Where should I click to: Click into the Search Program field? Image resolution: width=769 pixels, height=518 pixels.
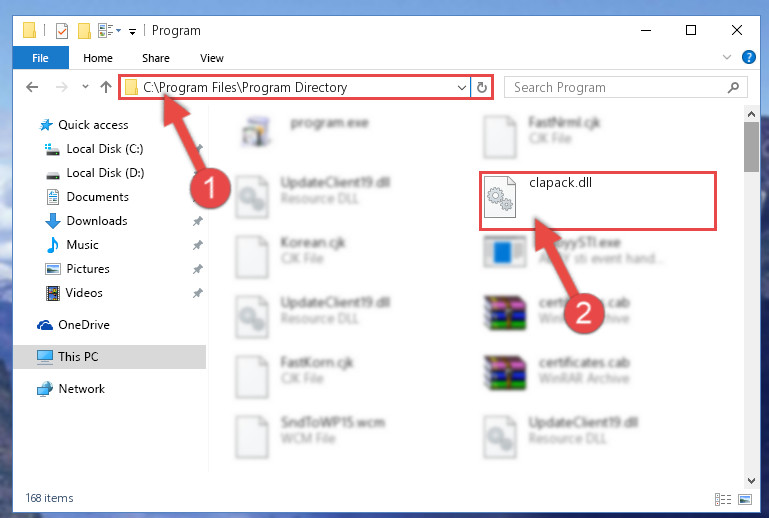point(615,87)
